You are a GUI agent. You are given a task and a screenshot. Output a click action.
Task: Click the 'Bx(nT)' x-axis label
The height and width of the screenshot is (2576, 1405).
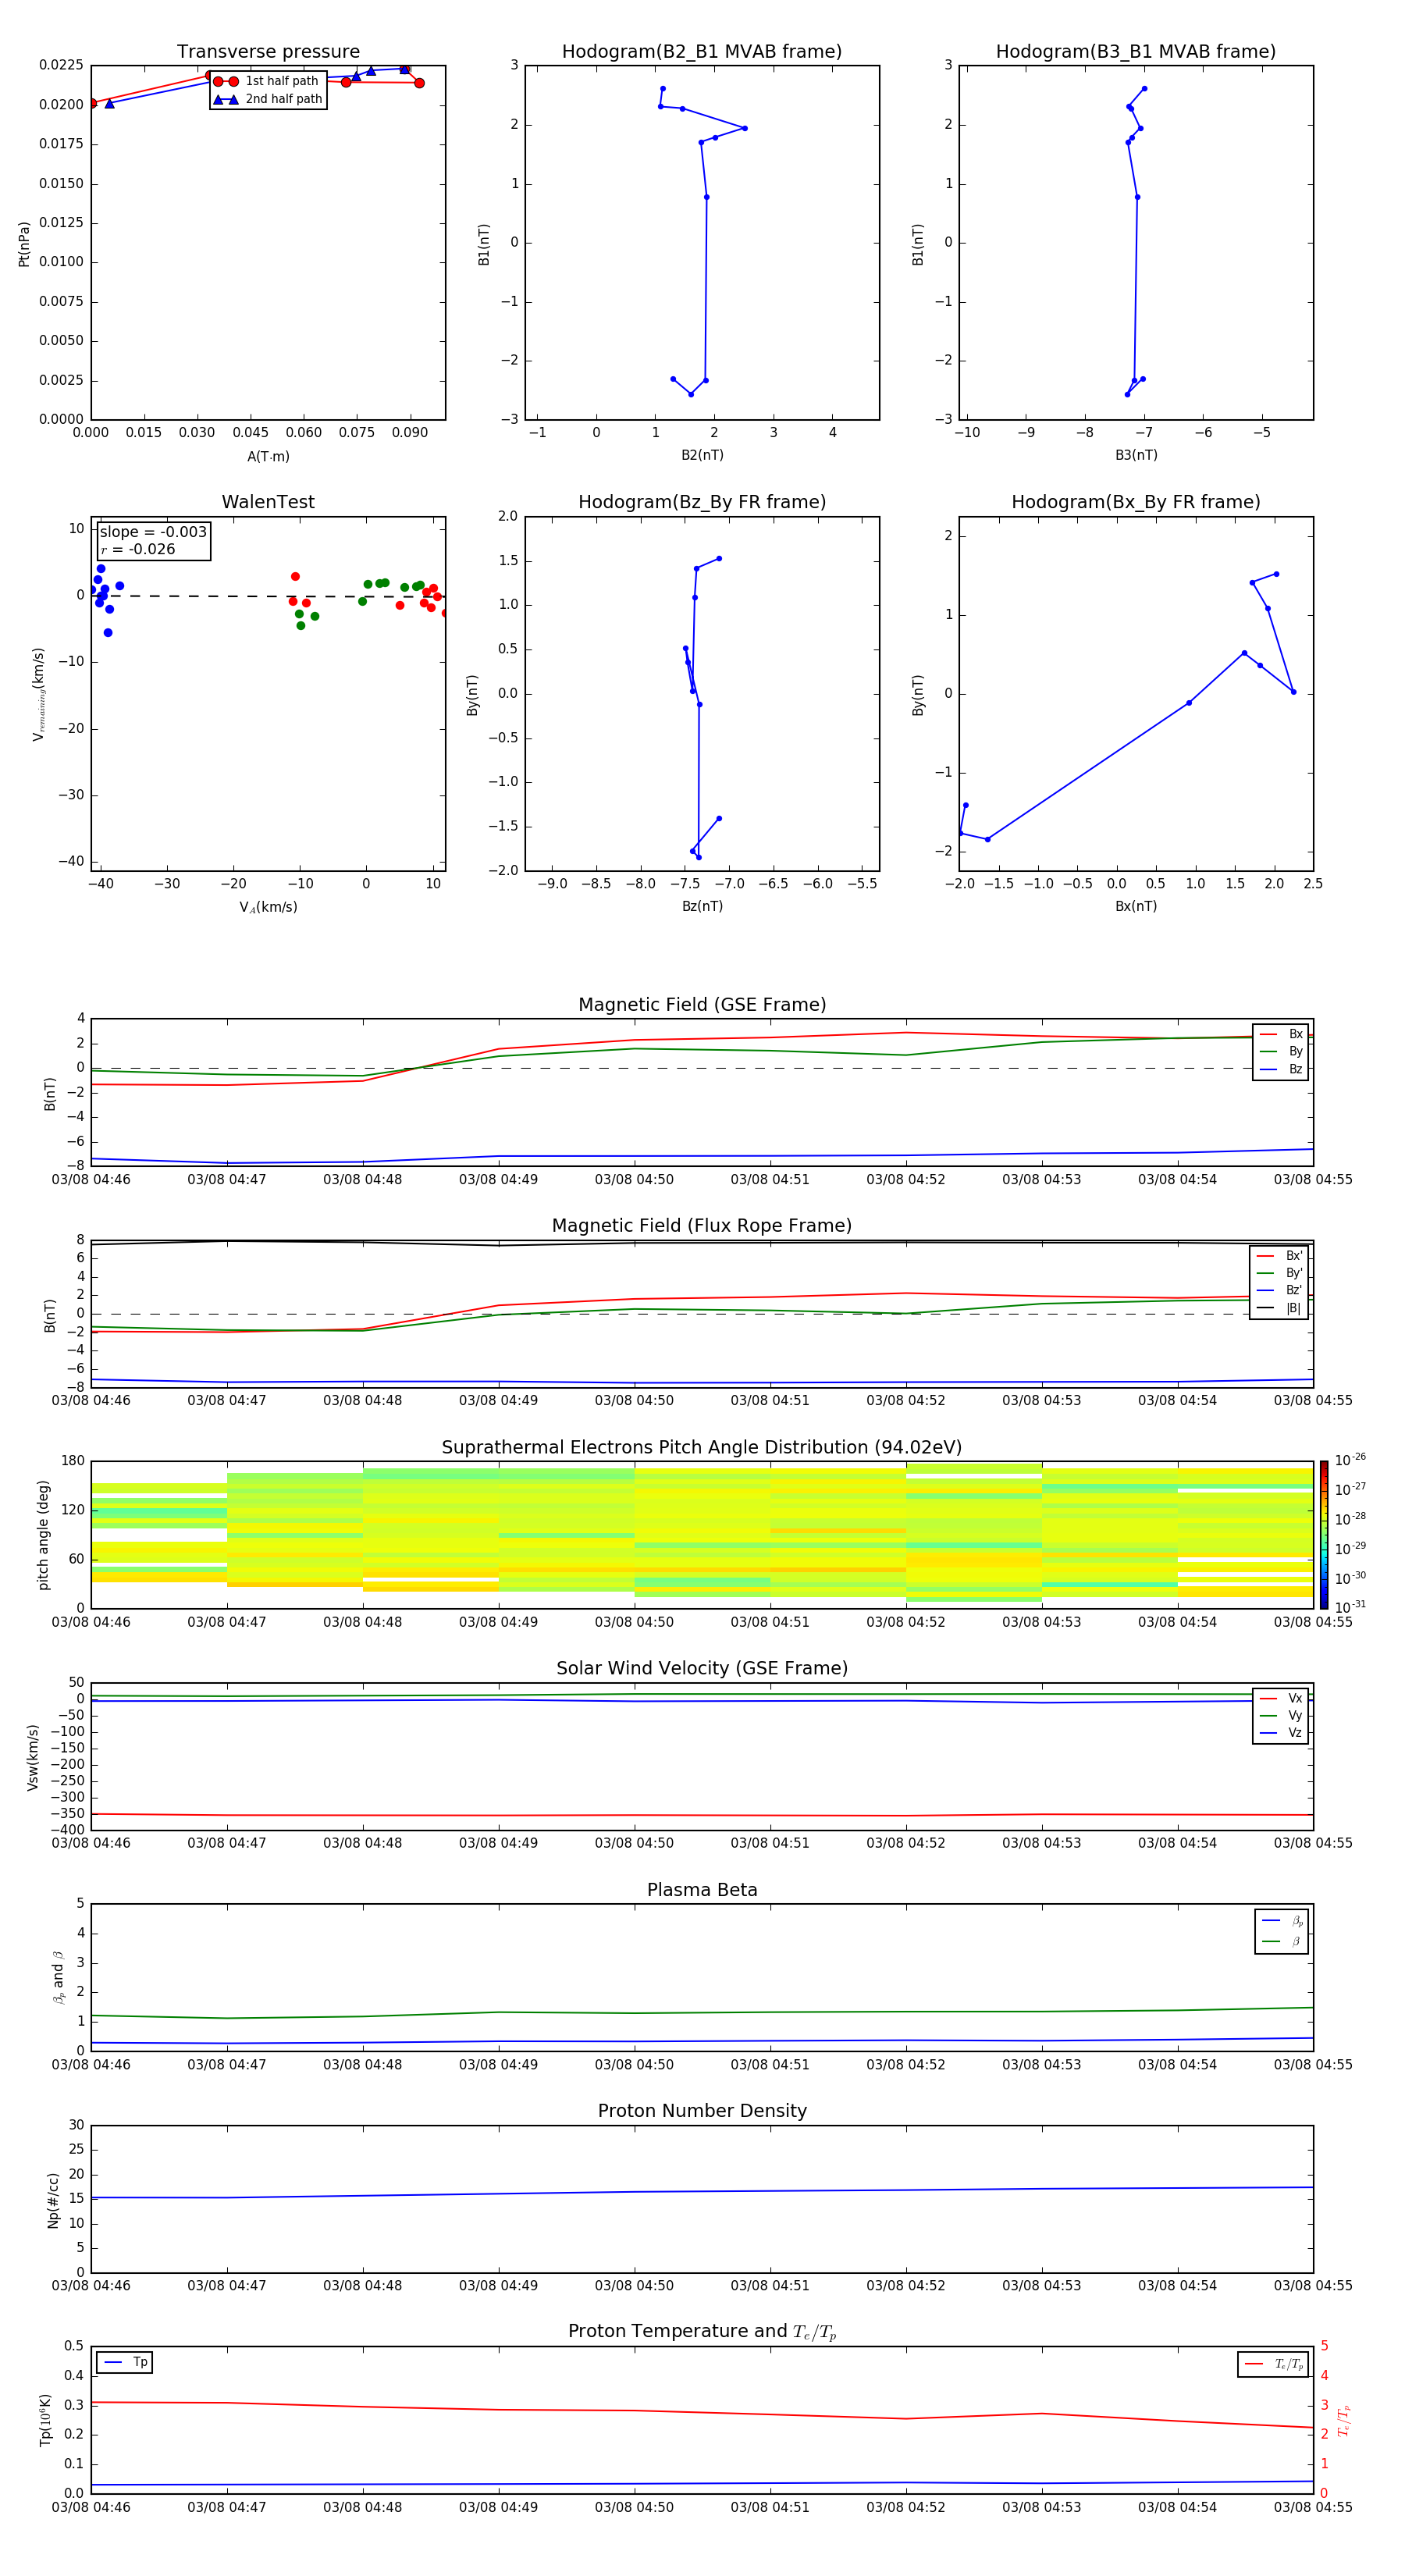pos(1136,906)
